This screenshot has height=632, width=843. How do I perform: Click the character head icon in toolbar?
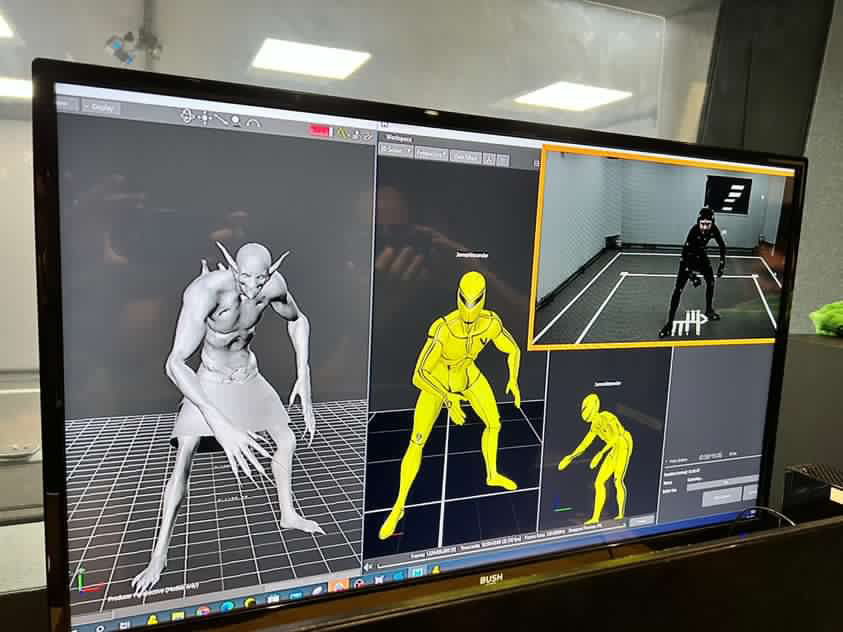tap(236, 121)
